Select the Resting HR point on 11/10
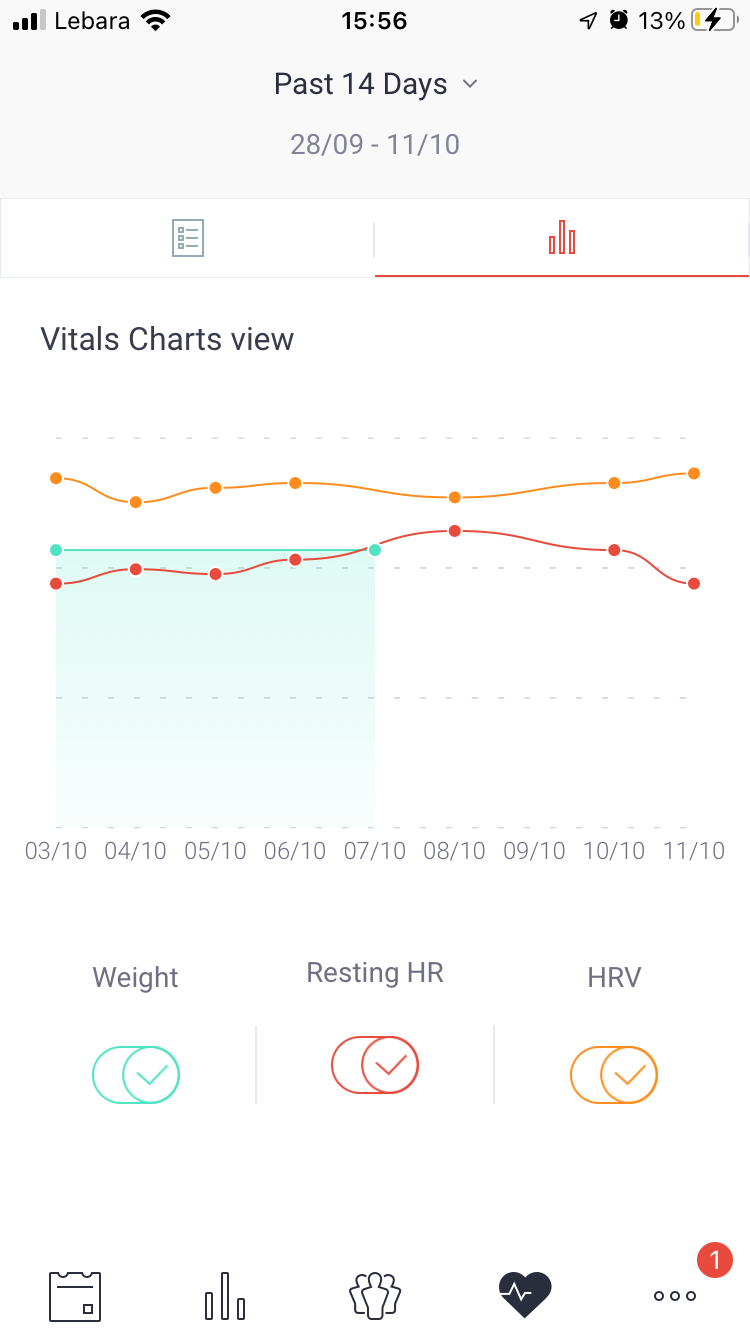Screen dimensions: 750x1334 tap(694, 583)
